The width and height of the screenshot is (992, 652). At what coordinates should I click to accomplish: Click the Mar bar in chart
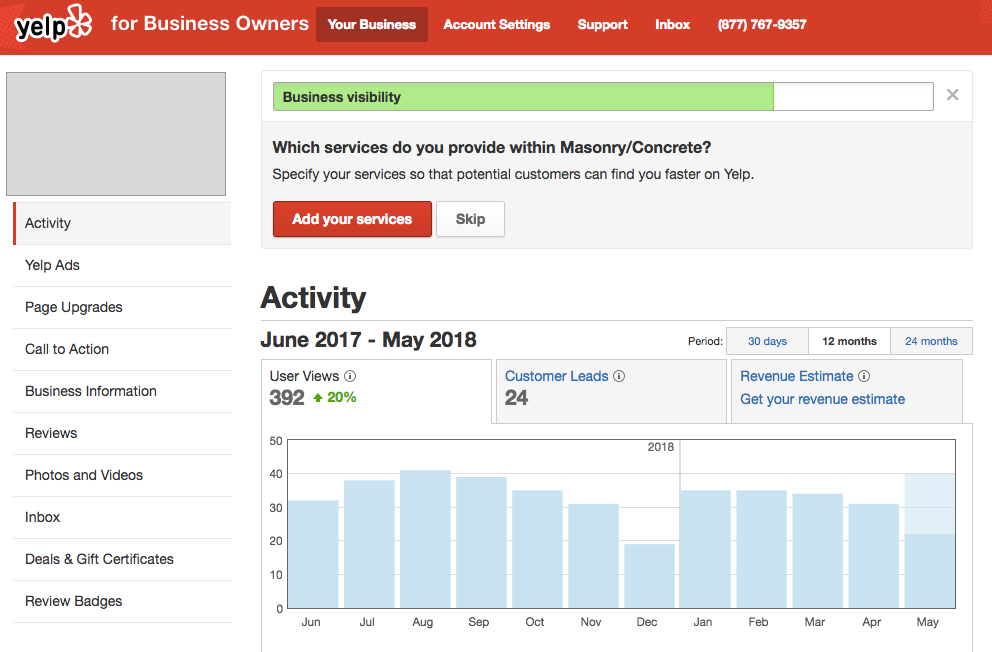tap(817, 551)
